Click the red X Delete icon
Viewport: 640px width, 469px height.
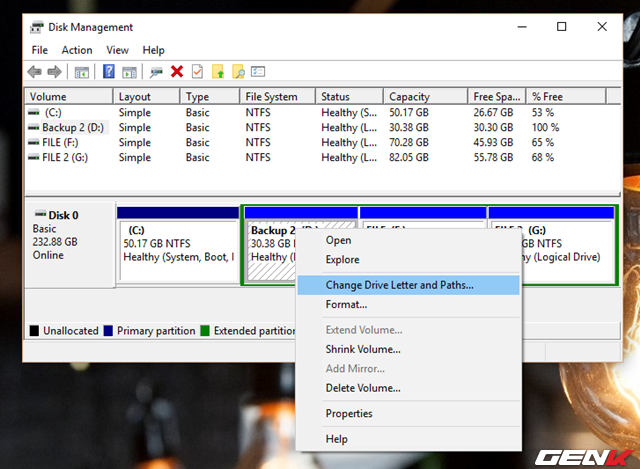click(x=177, y=71)
